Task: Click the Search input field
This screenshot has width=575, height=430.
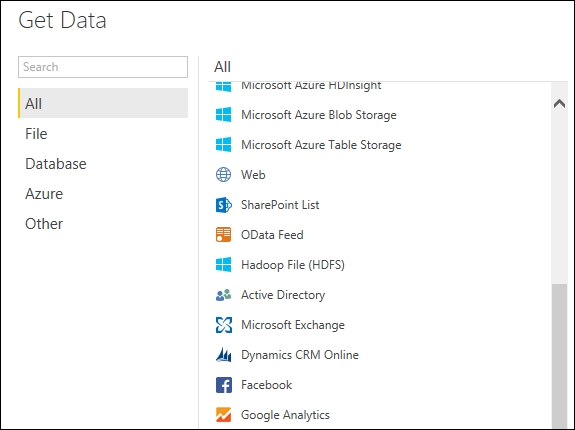Action: 103,67
